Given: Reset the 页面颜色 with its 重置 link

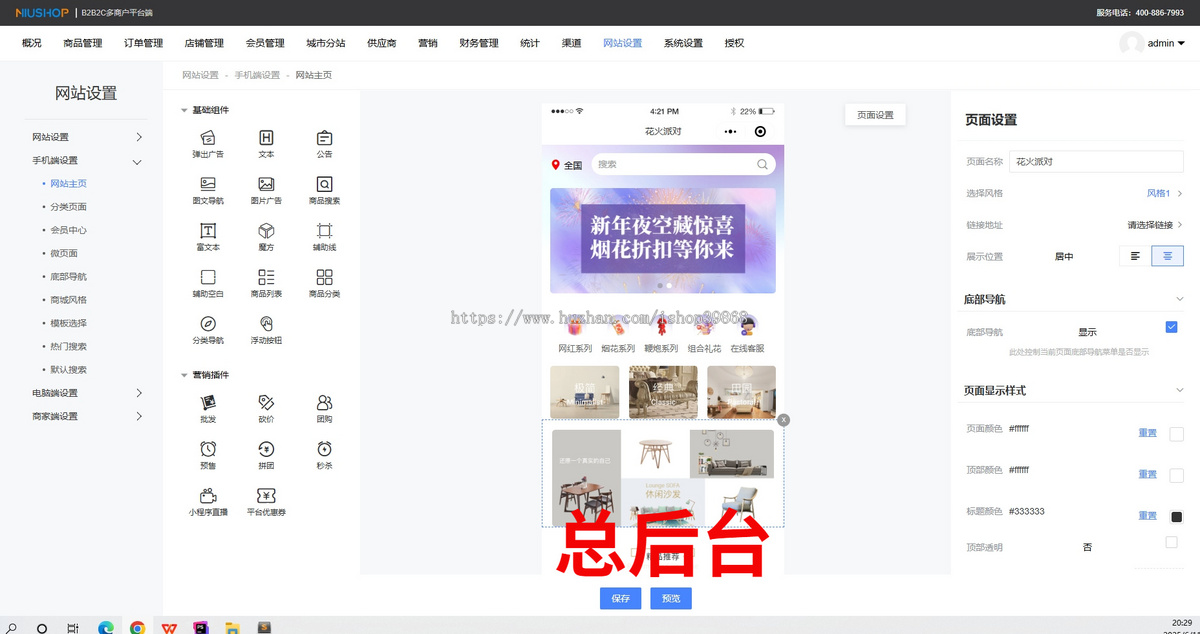Looking at the screenshot, I should 1147,433.
